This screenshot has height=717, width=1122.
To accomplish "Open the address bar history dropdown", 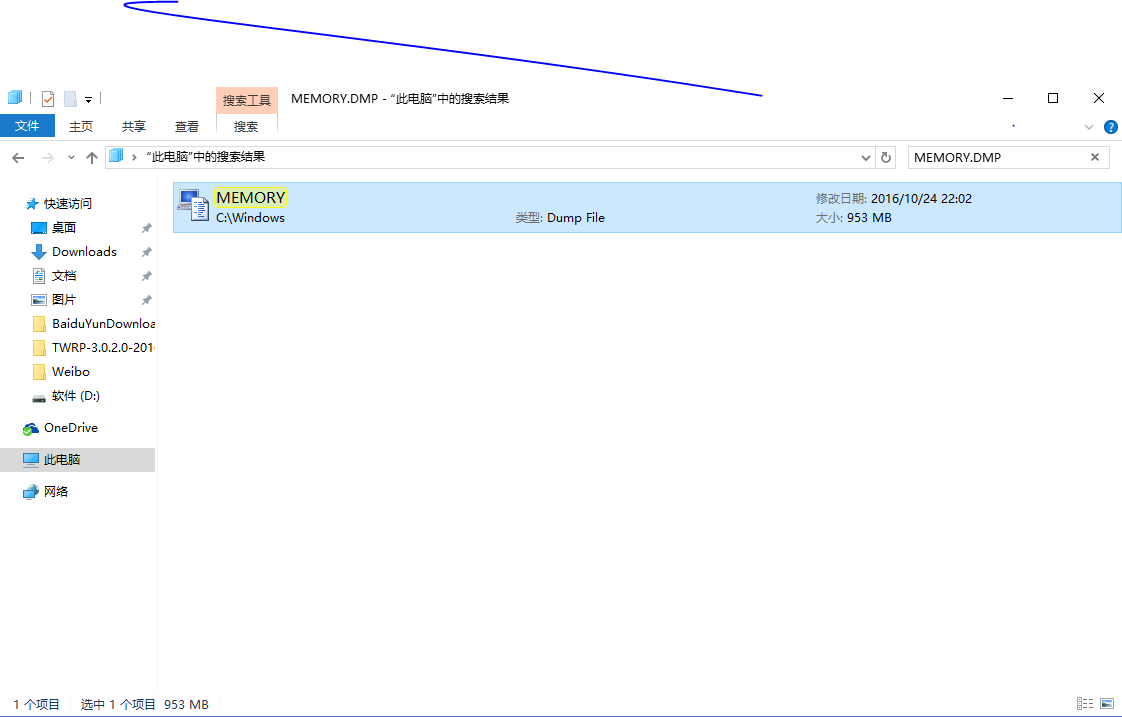I will point(866,158).
